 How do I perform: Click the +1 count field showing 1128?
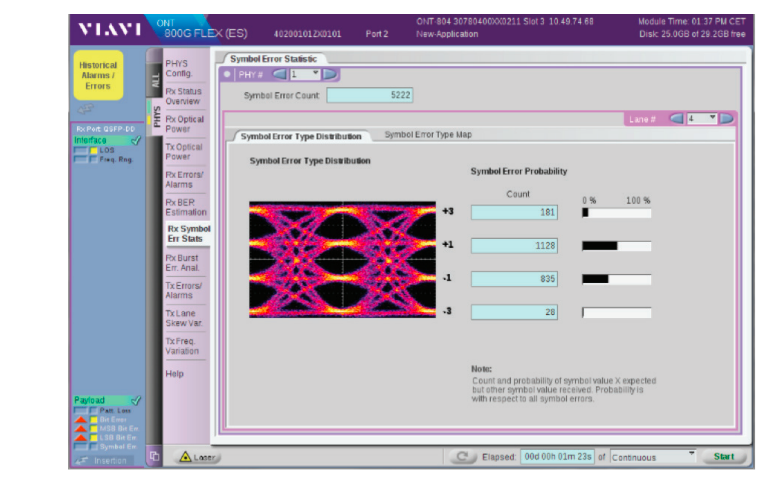tap(514, 246)
